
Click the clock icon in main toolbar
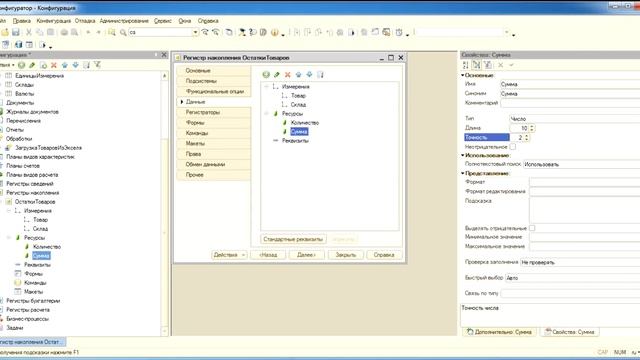(399, 32)
